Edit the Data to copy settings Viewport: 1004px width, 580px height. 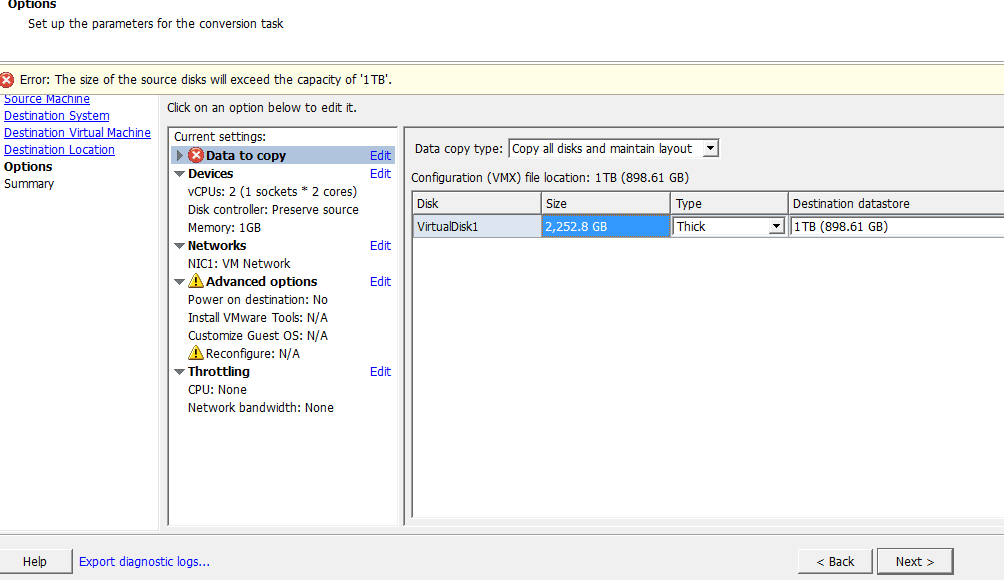pos(380,156)
